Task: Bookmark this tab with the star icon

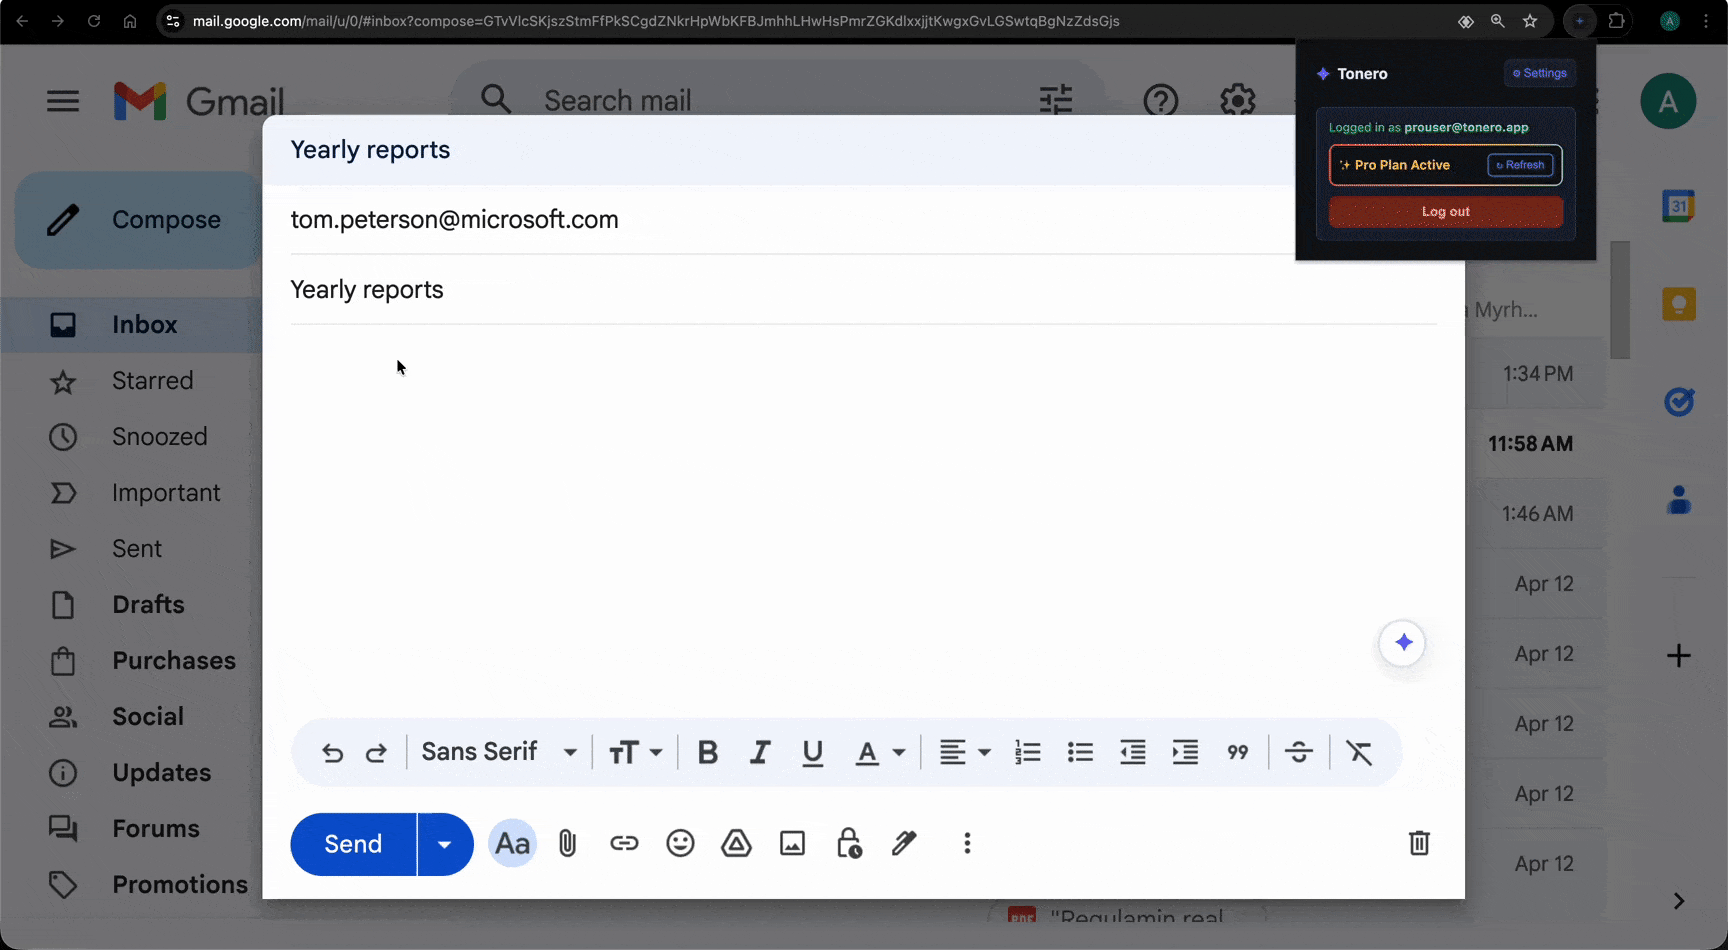Action: pos(1530,21)
